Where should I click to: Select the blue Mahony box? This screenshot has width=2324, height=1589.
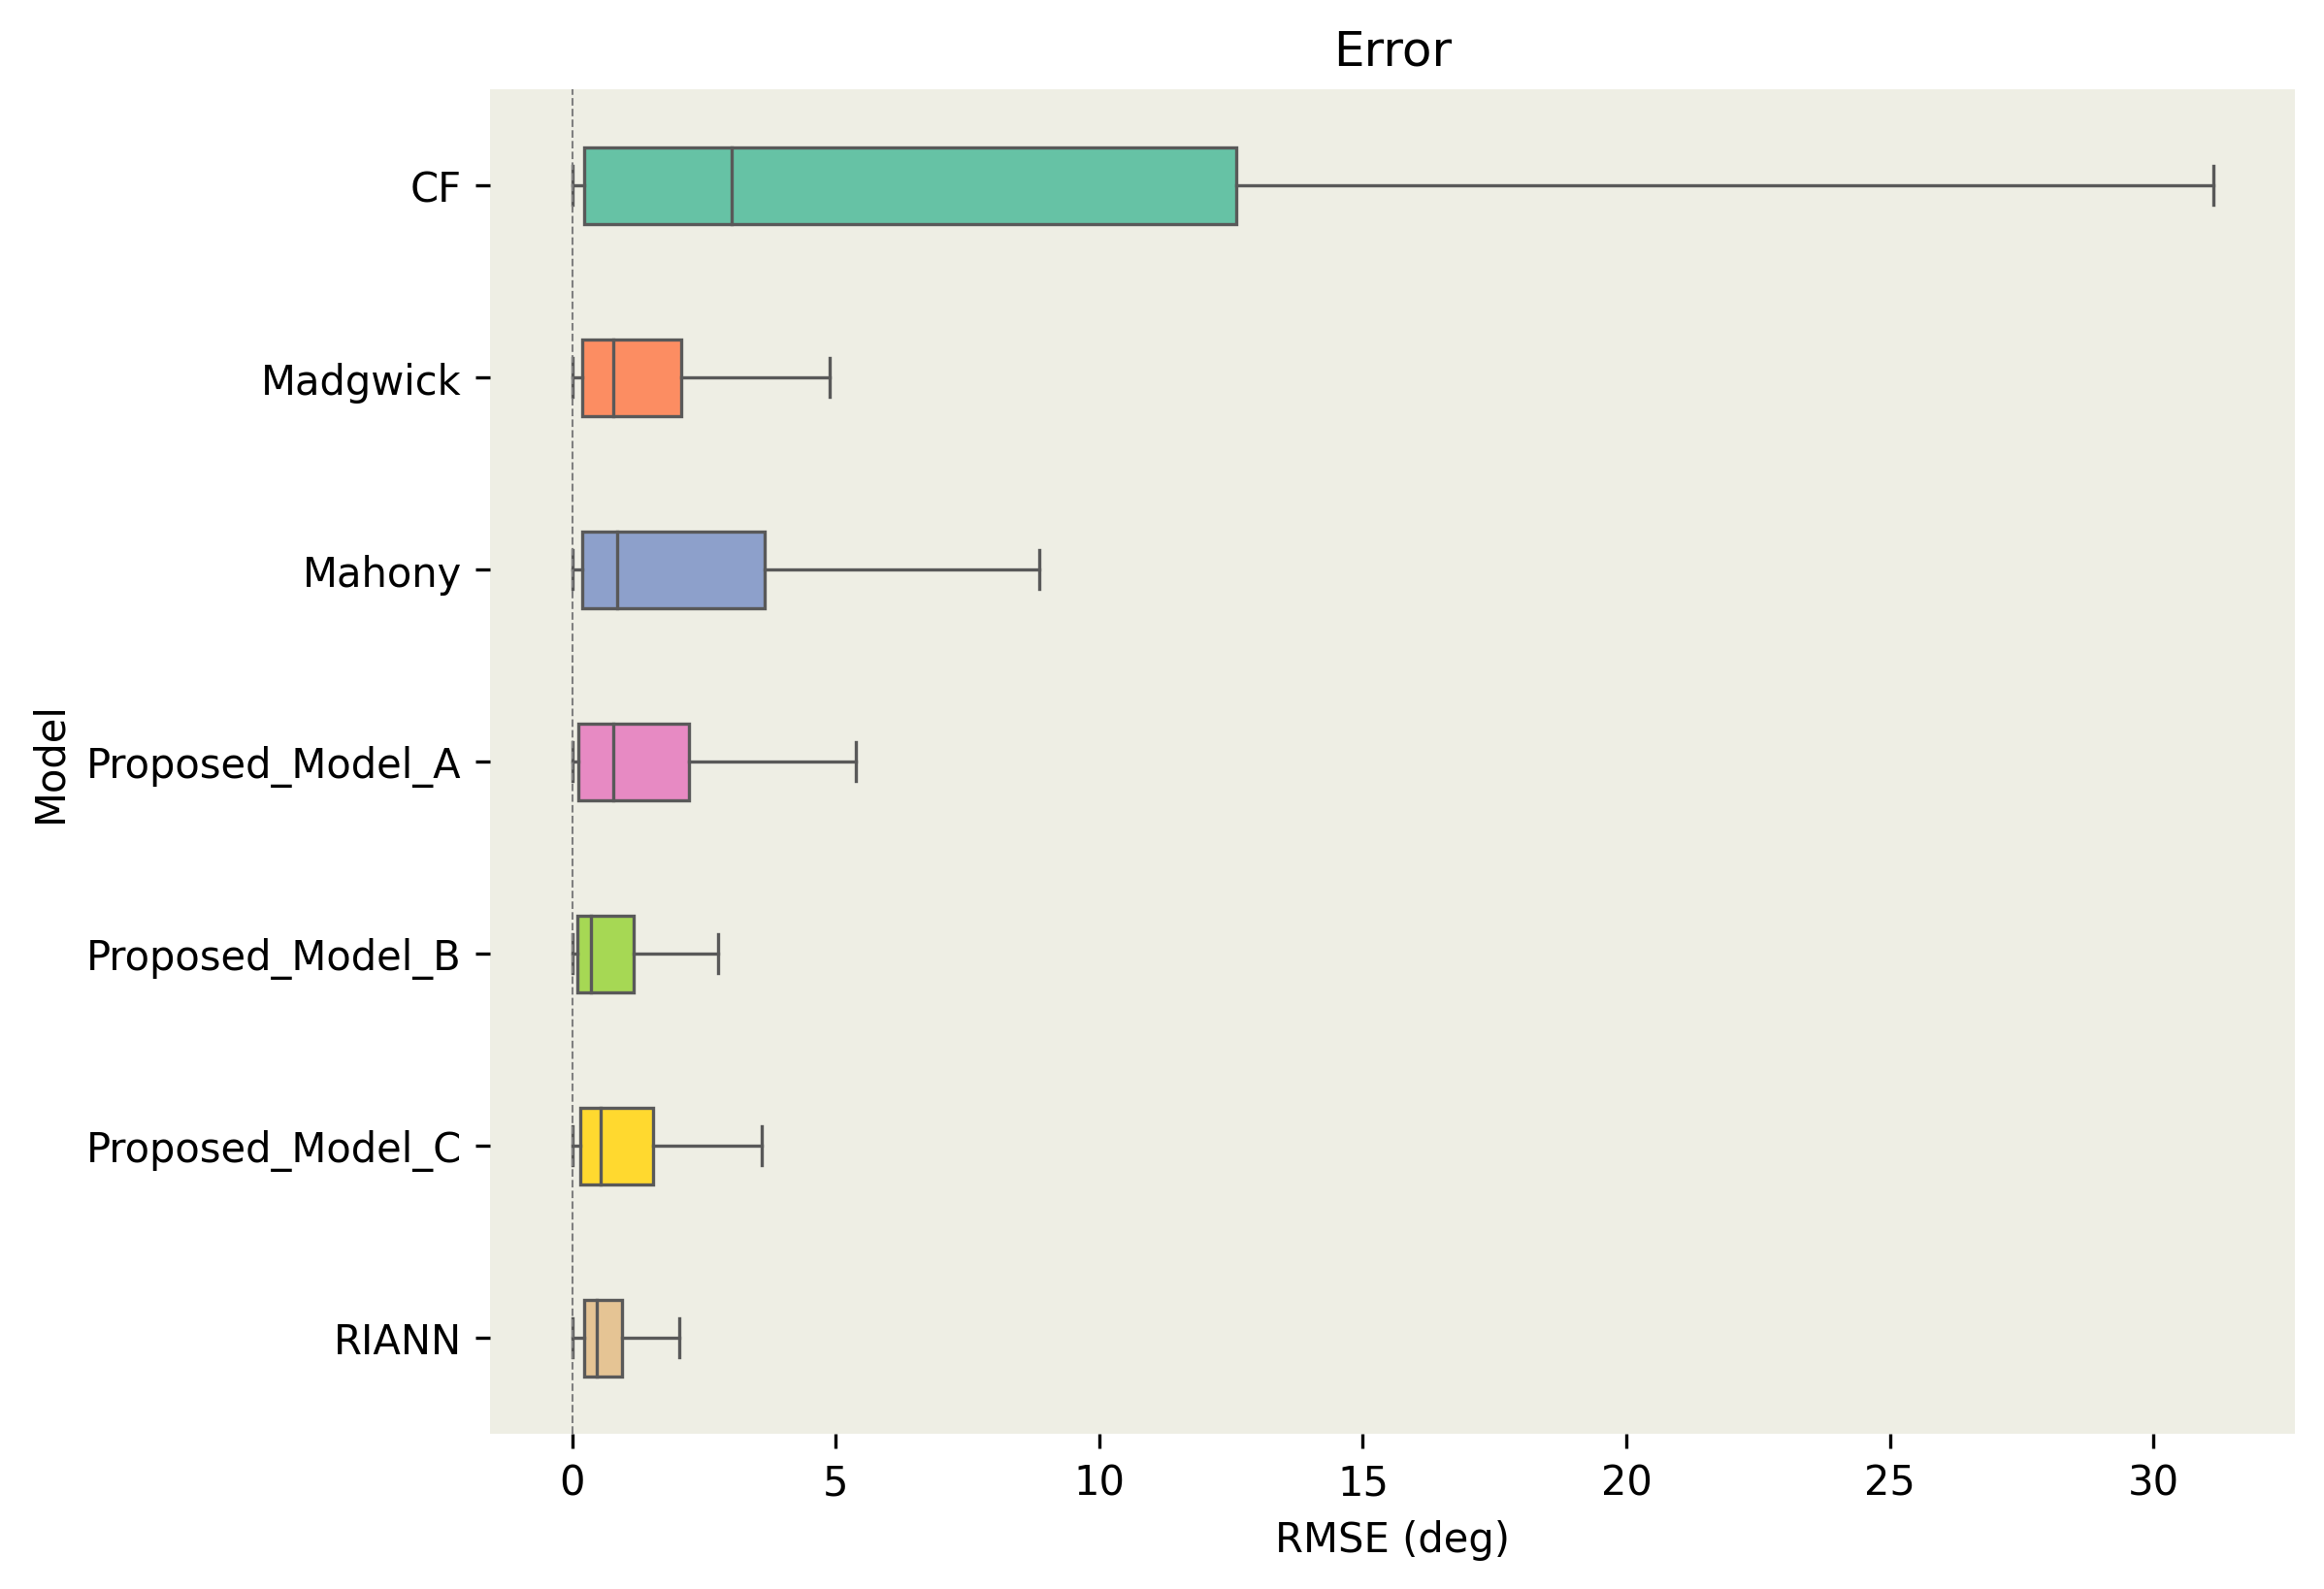pos(690,570)
